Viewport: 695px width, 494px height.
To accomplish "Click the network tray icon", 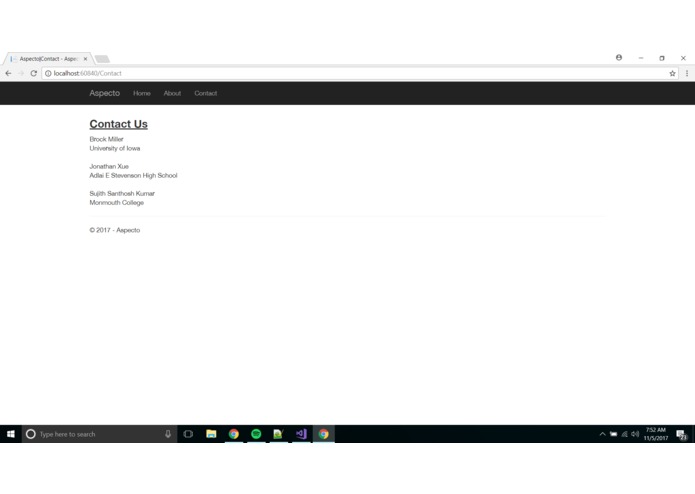I will point(625,434).
